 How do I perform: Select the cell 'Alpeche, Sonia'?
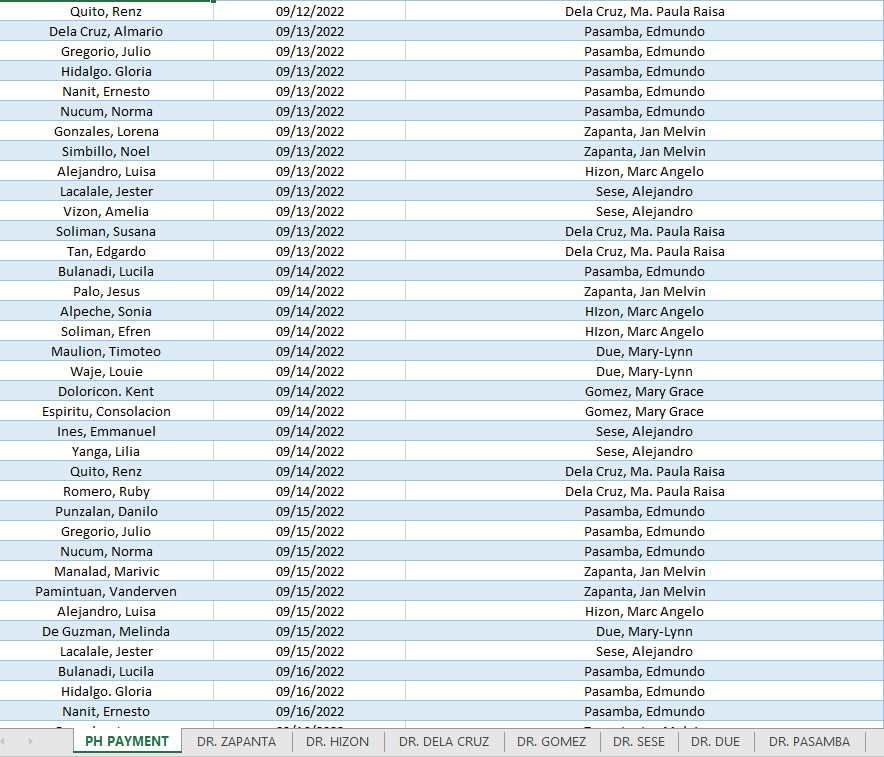coord(106,312)
